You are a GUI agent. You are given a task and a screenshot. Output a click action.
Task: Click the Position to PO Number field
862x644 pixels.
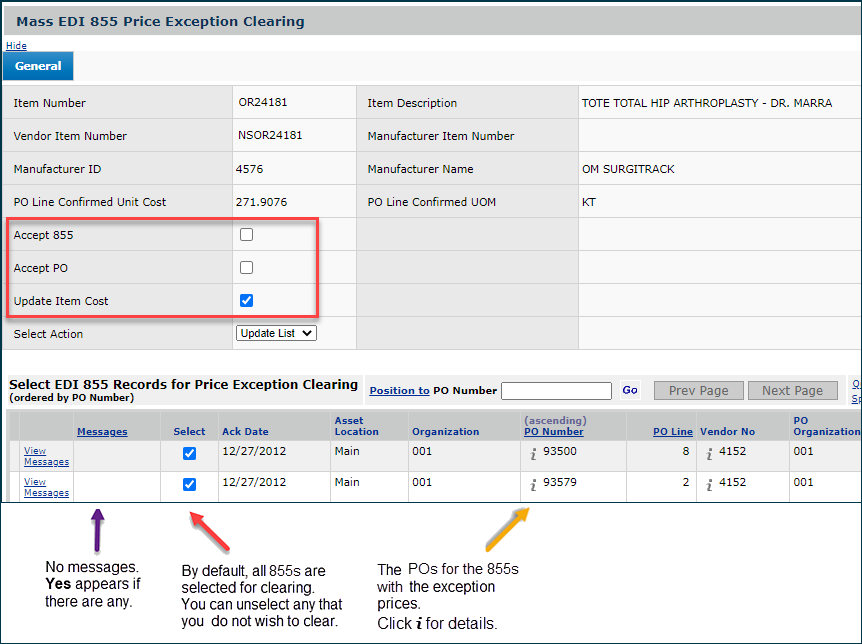(x=556, y=391)
